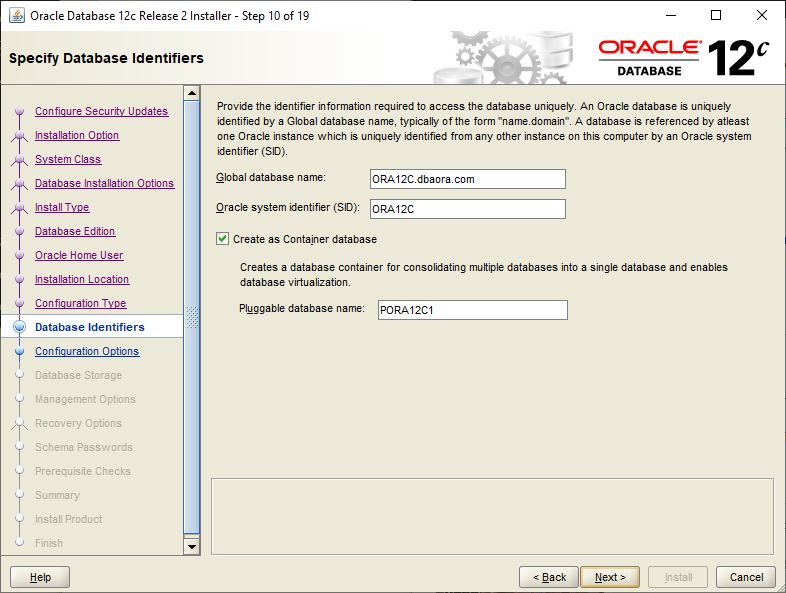
Task: Close the installer window
Action: pyautogui.click(x=762, y=16)
